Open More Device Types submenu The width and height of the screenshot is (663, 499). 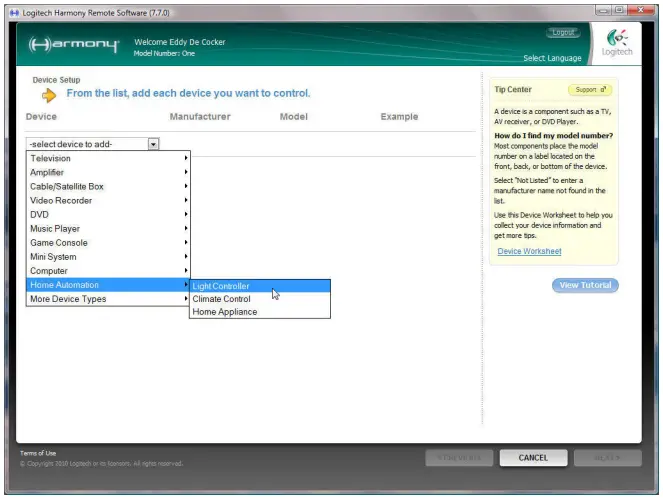pyautogui.click(x=108, y=299)
